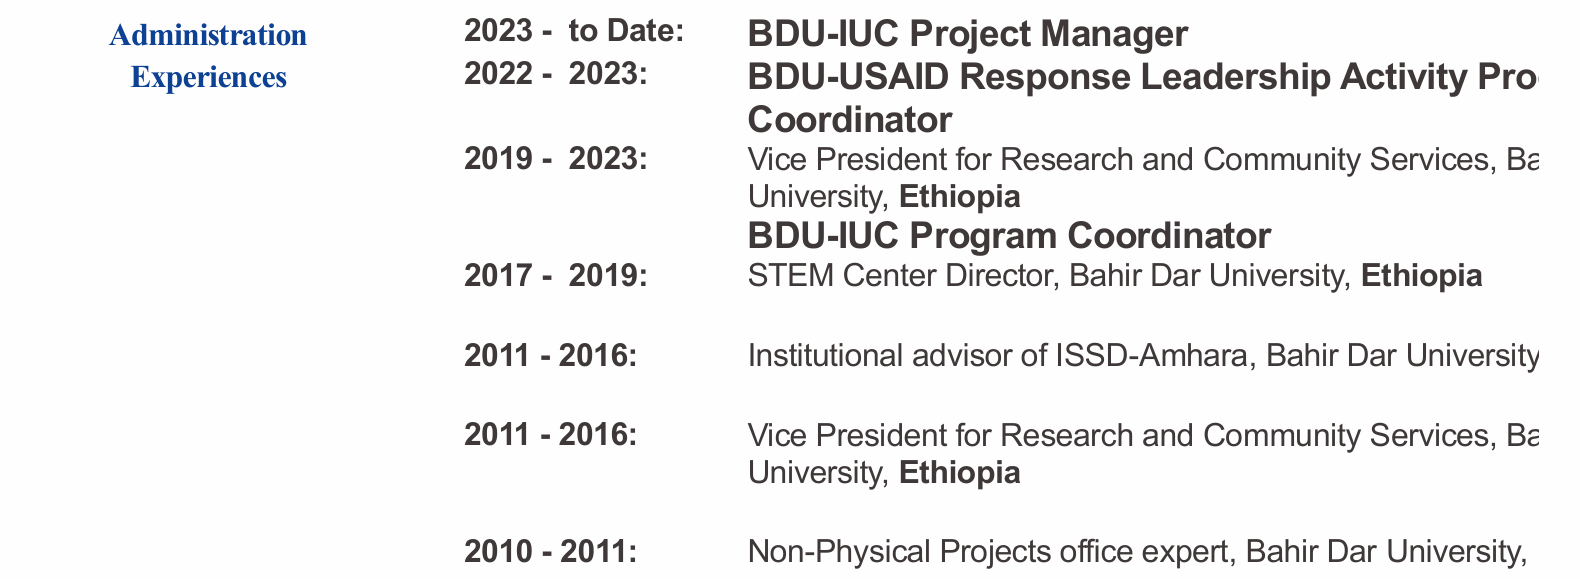Click the "2023 - to Date:" date label
This screenshot has height=579, width=1580.
click(574, 31)
